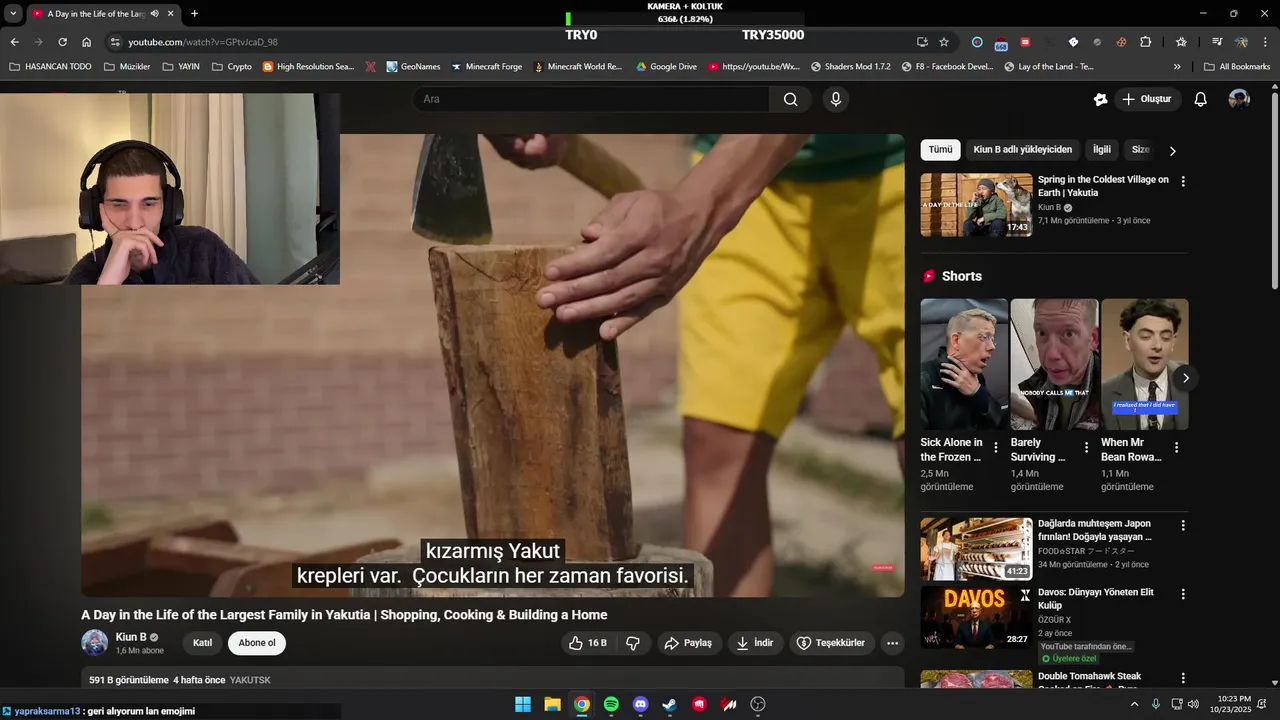Open more actions ellipsis under the video
The height and width of the screenshot is (720, 1280).
pyautogui.click(x=893, y=643)
